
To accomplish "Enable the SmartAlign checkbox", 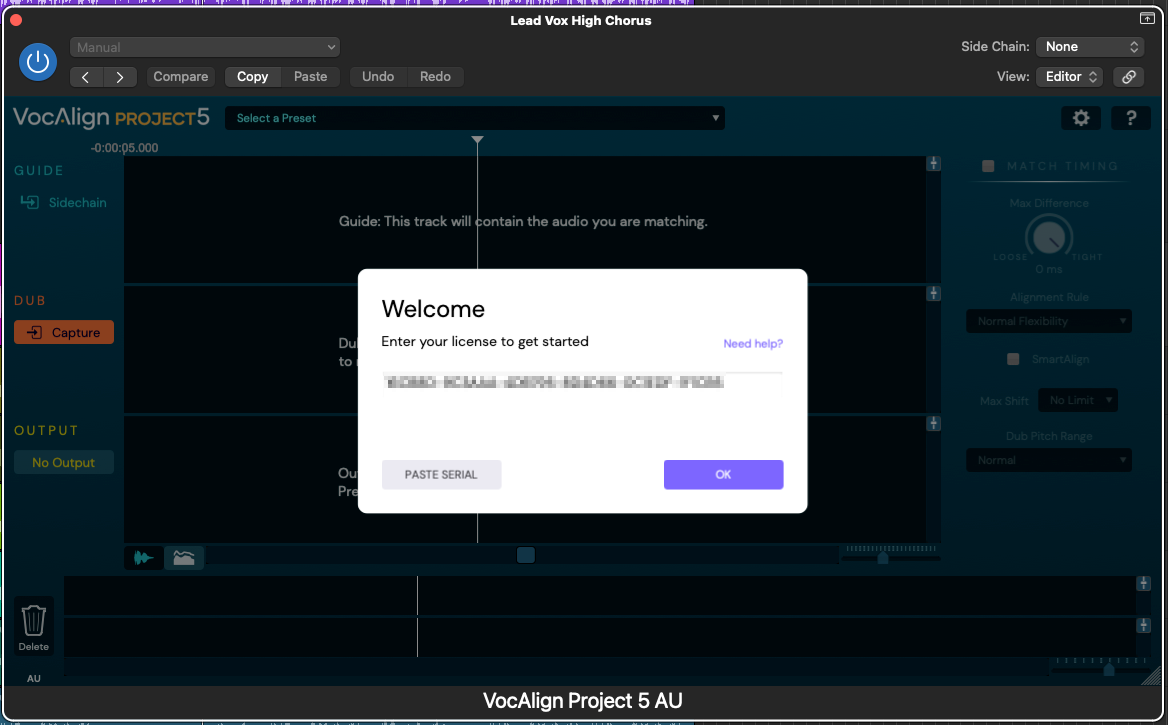I will pyautogui.click(x=1013, y=359).
